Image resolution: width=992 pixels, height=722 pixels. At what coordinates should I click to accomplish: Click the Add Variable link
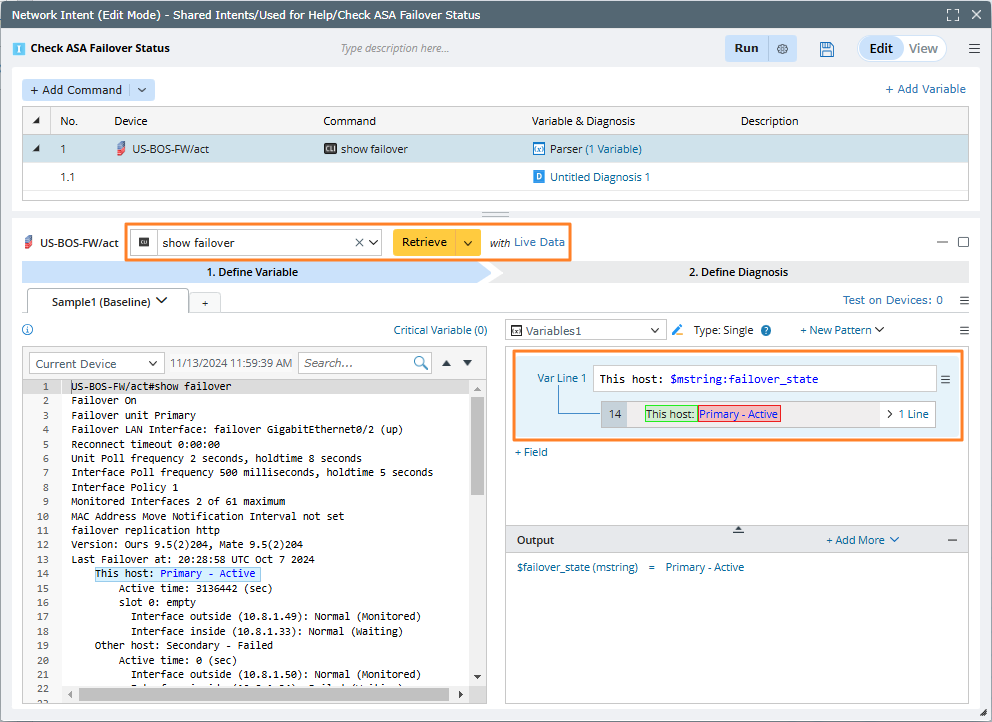[925, 89]
